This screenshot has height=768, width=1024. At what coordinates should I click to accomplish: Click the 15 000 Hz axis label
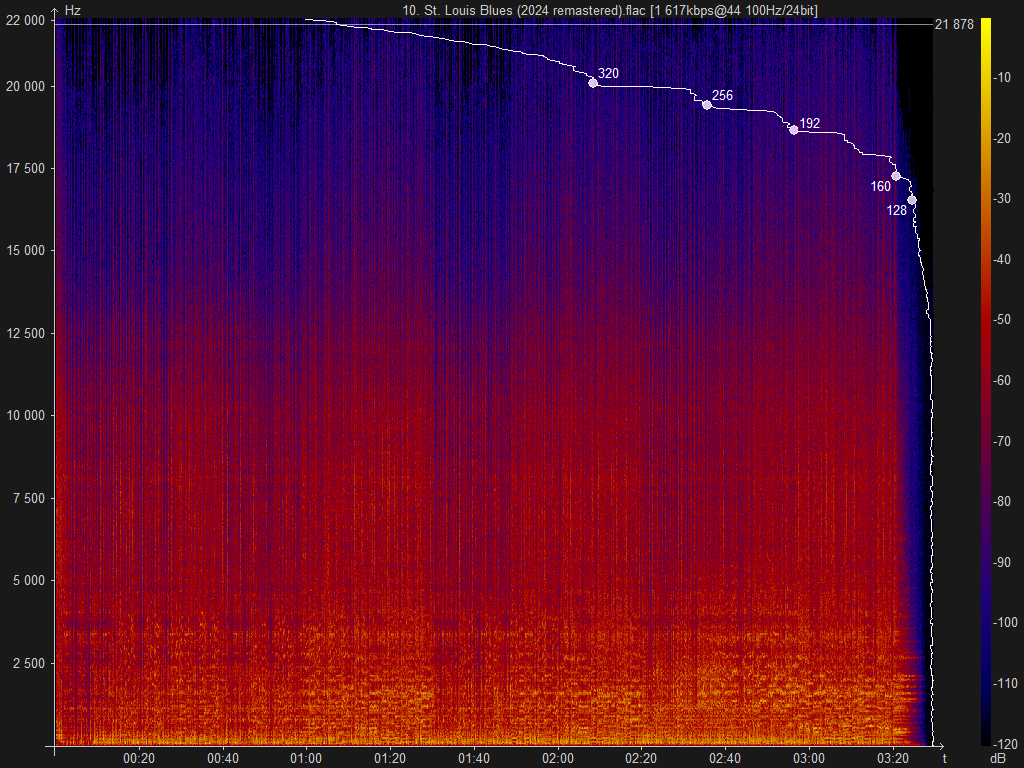coord(25,251)
